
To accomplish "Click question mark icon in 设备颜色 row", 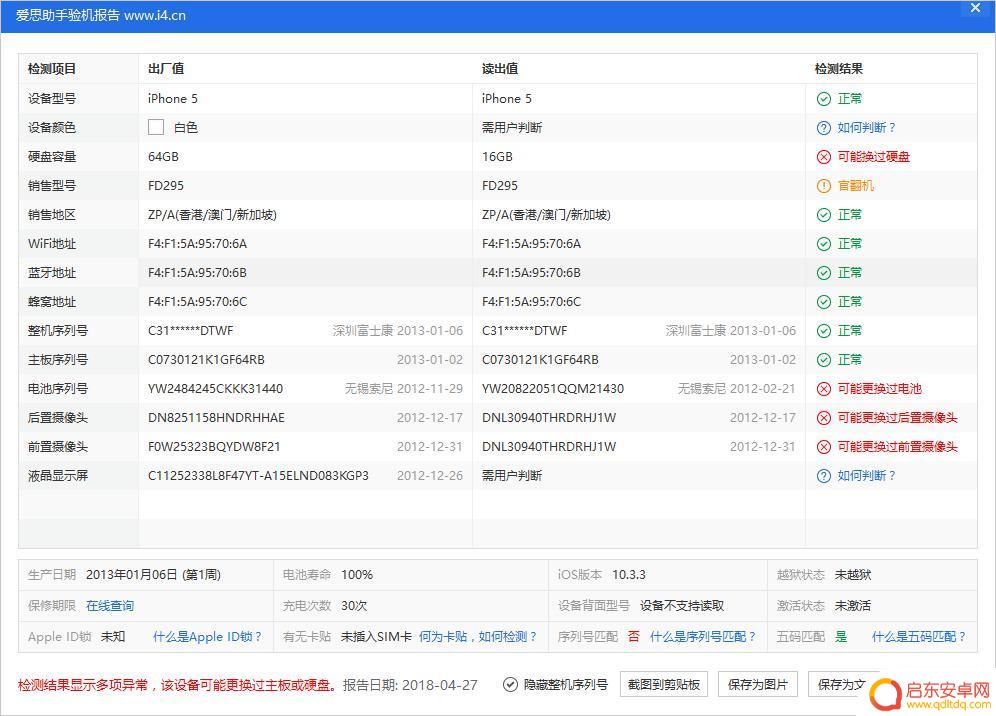I will [x=823, y=128].
